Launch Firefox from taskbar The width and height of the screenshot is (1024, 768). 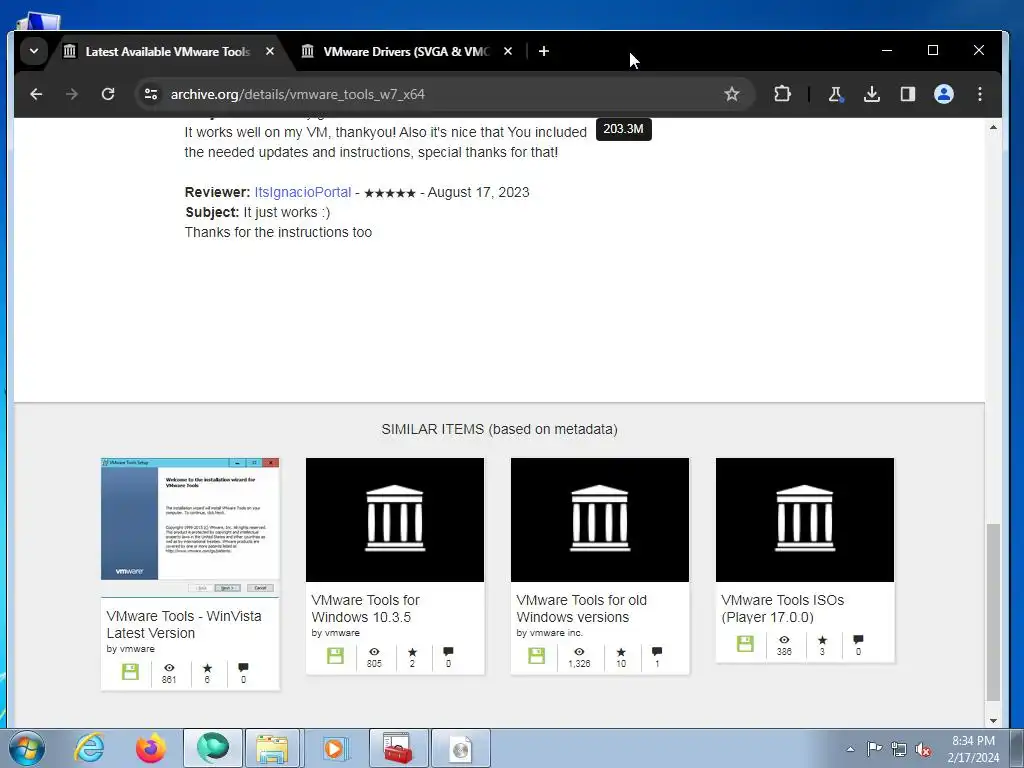click(x=151, y=748)
